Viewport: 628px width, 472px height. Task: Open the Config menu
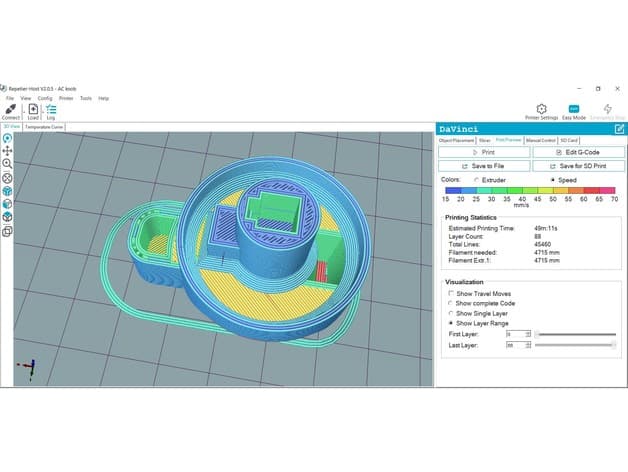pyautogui.click(x=45, y=98)
